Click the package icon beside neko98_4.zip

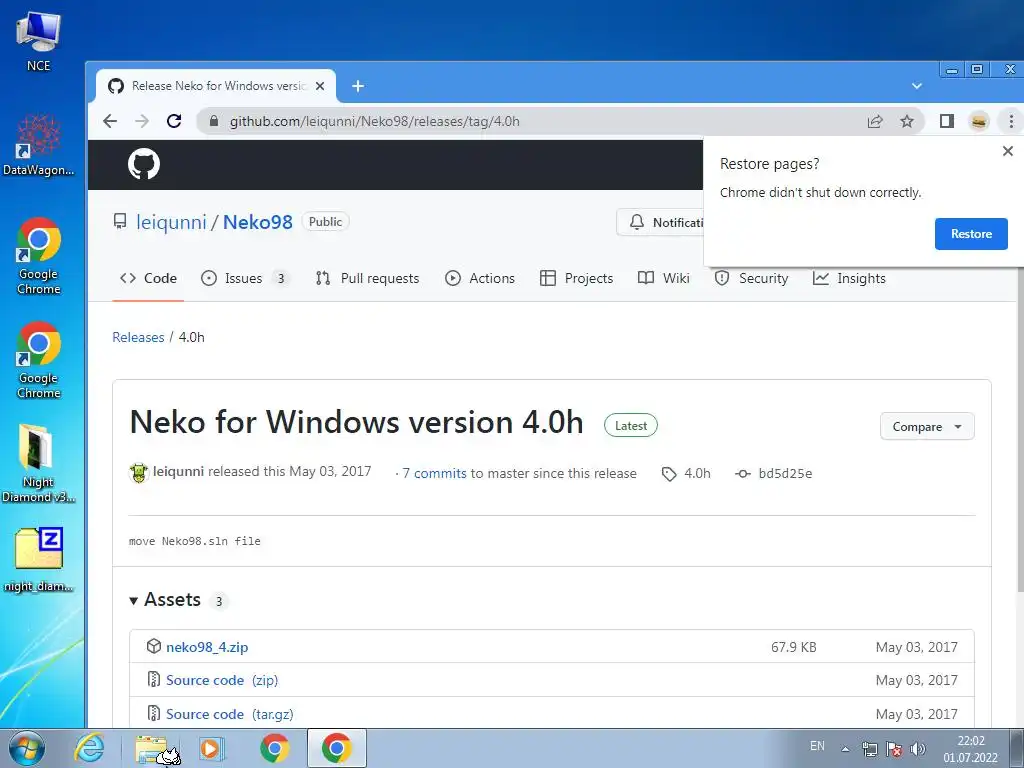153,647
